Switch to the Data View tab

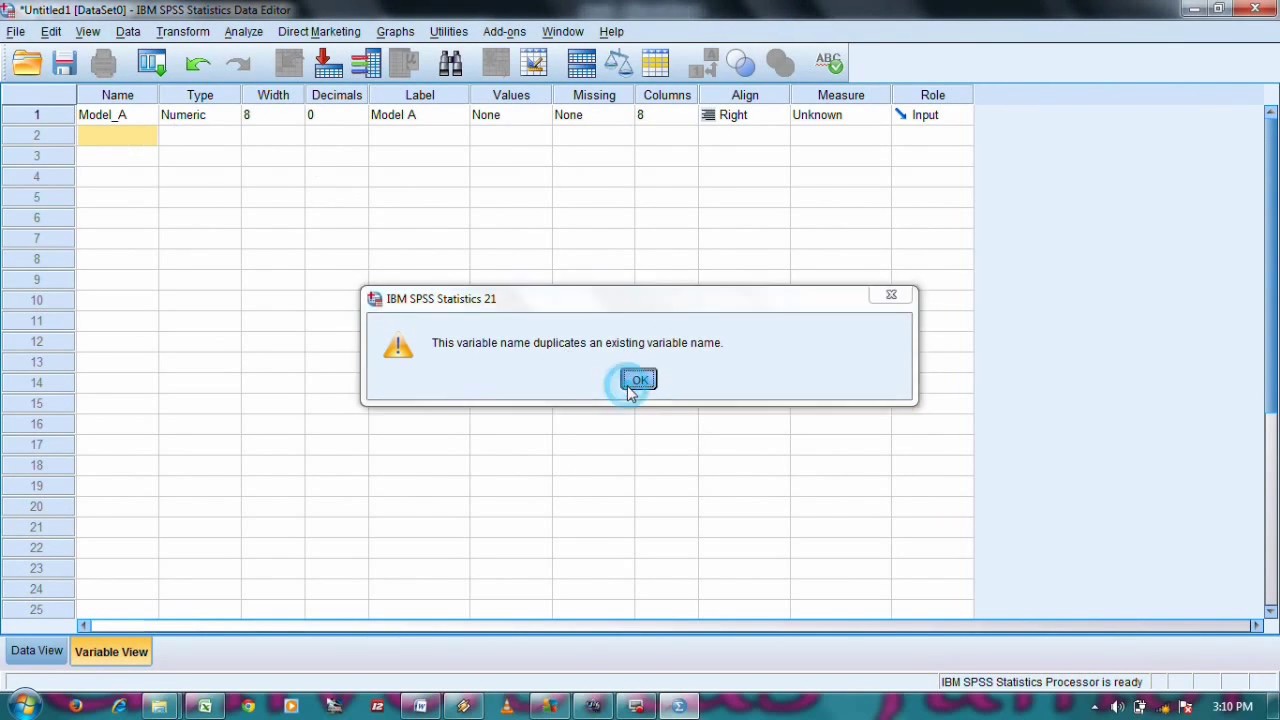tap(37, 651)
